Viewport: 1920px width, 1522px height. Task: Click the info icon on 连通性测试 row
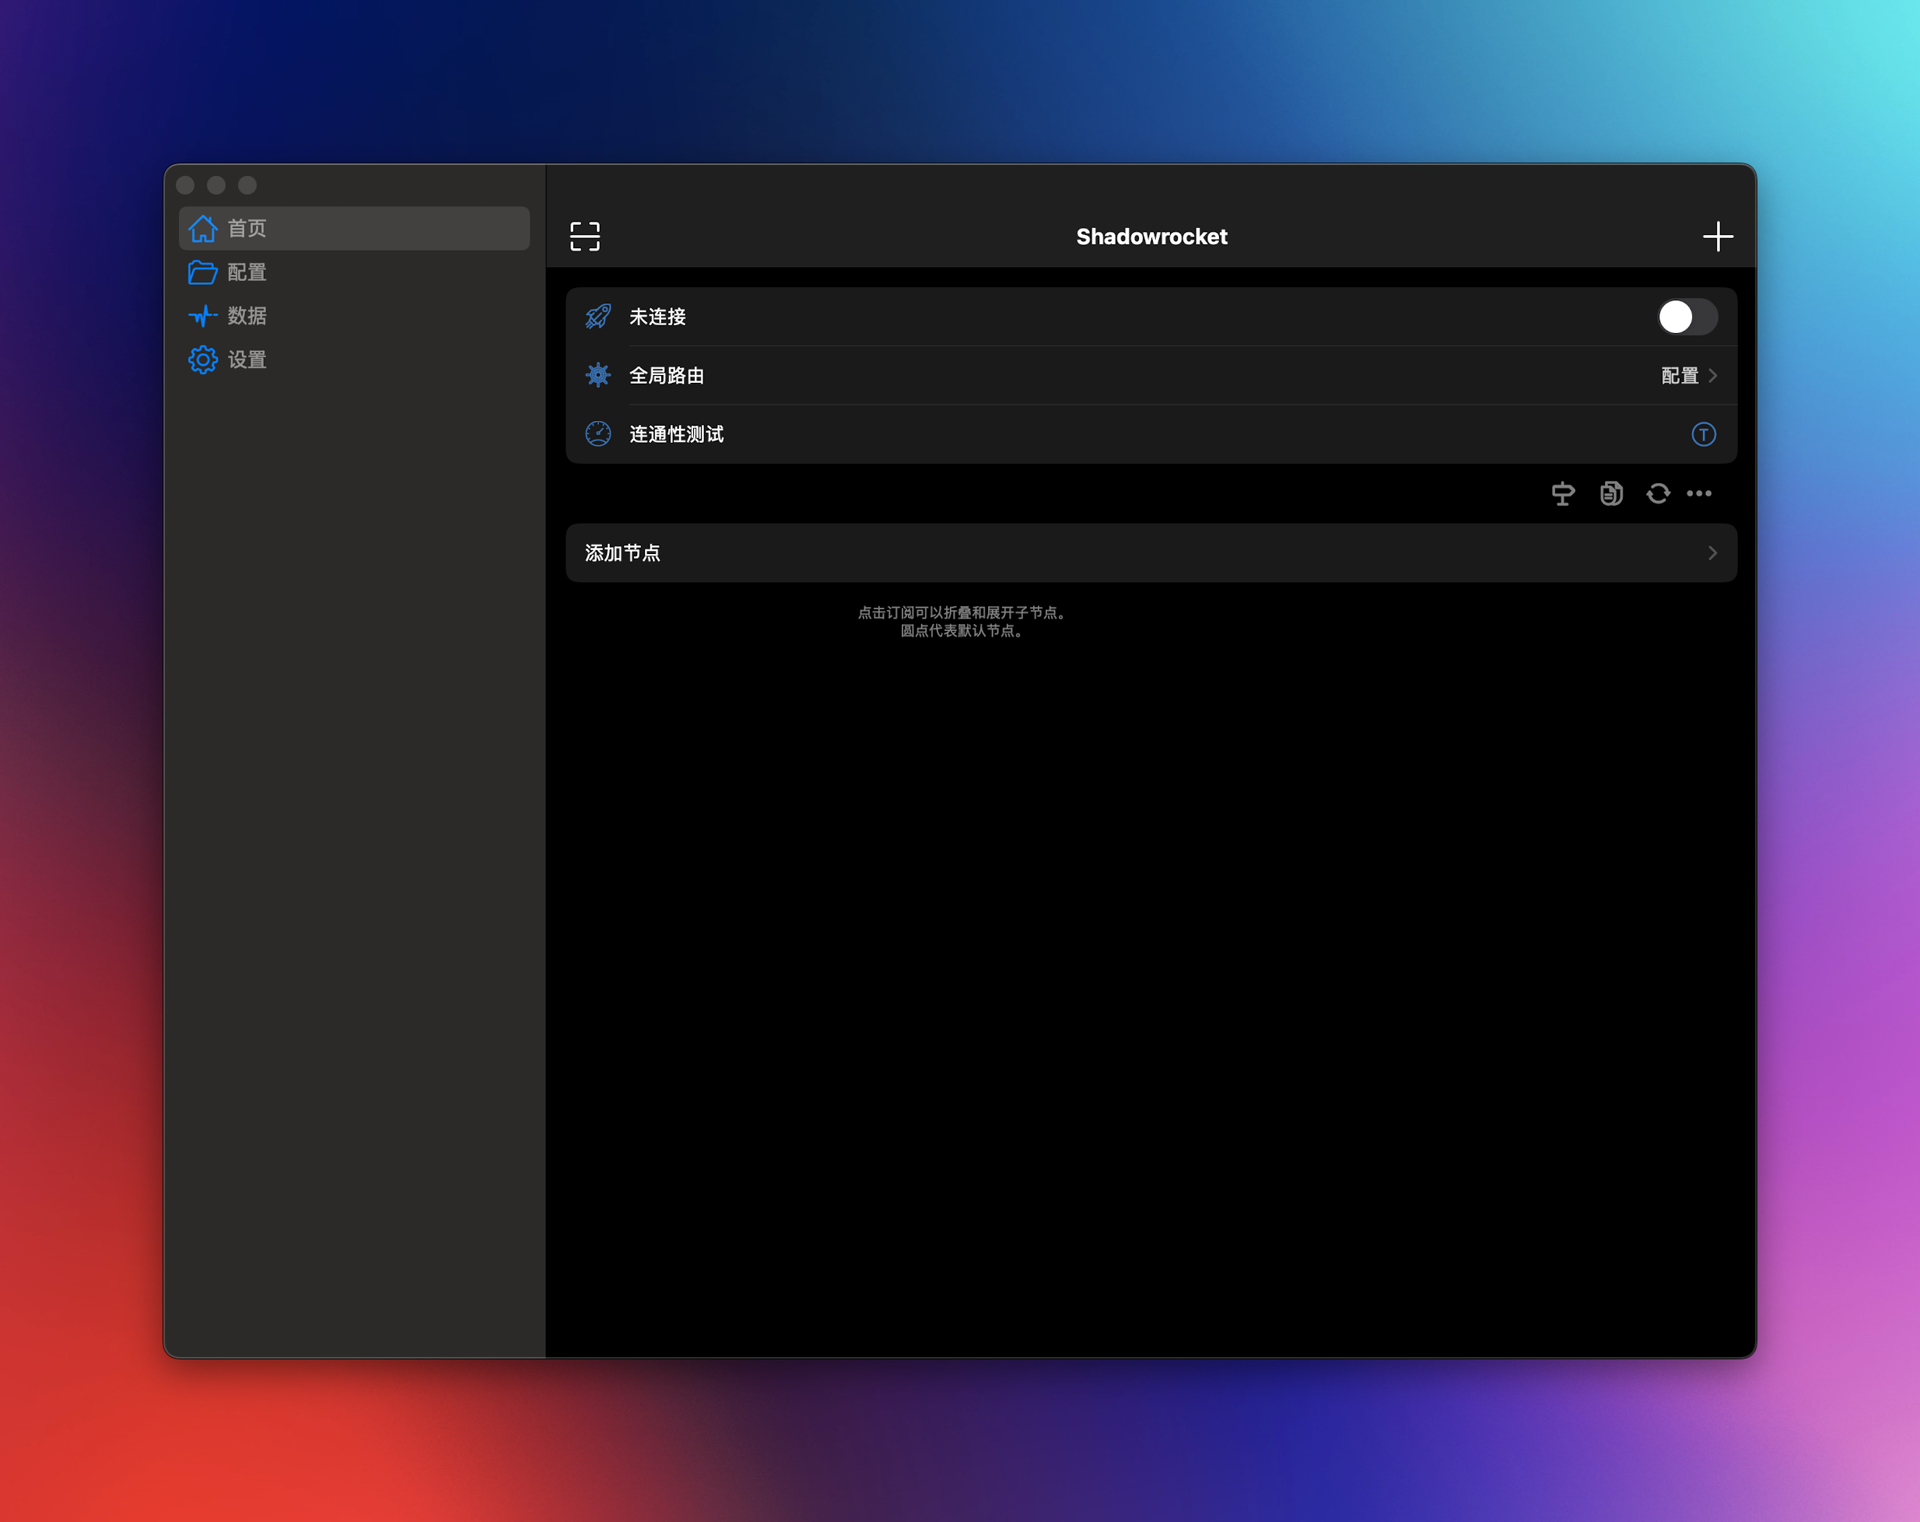(1703, 433)
